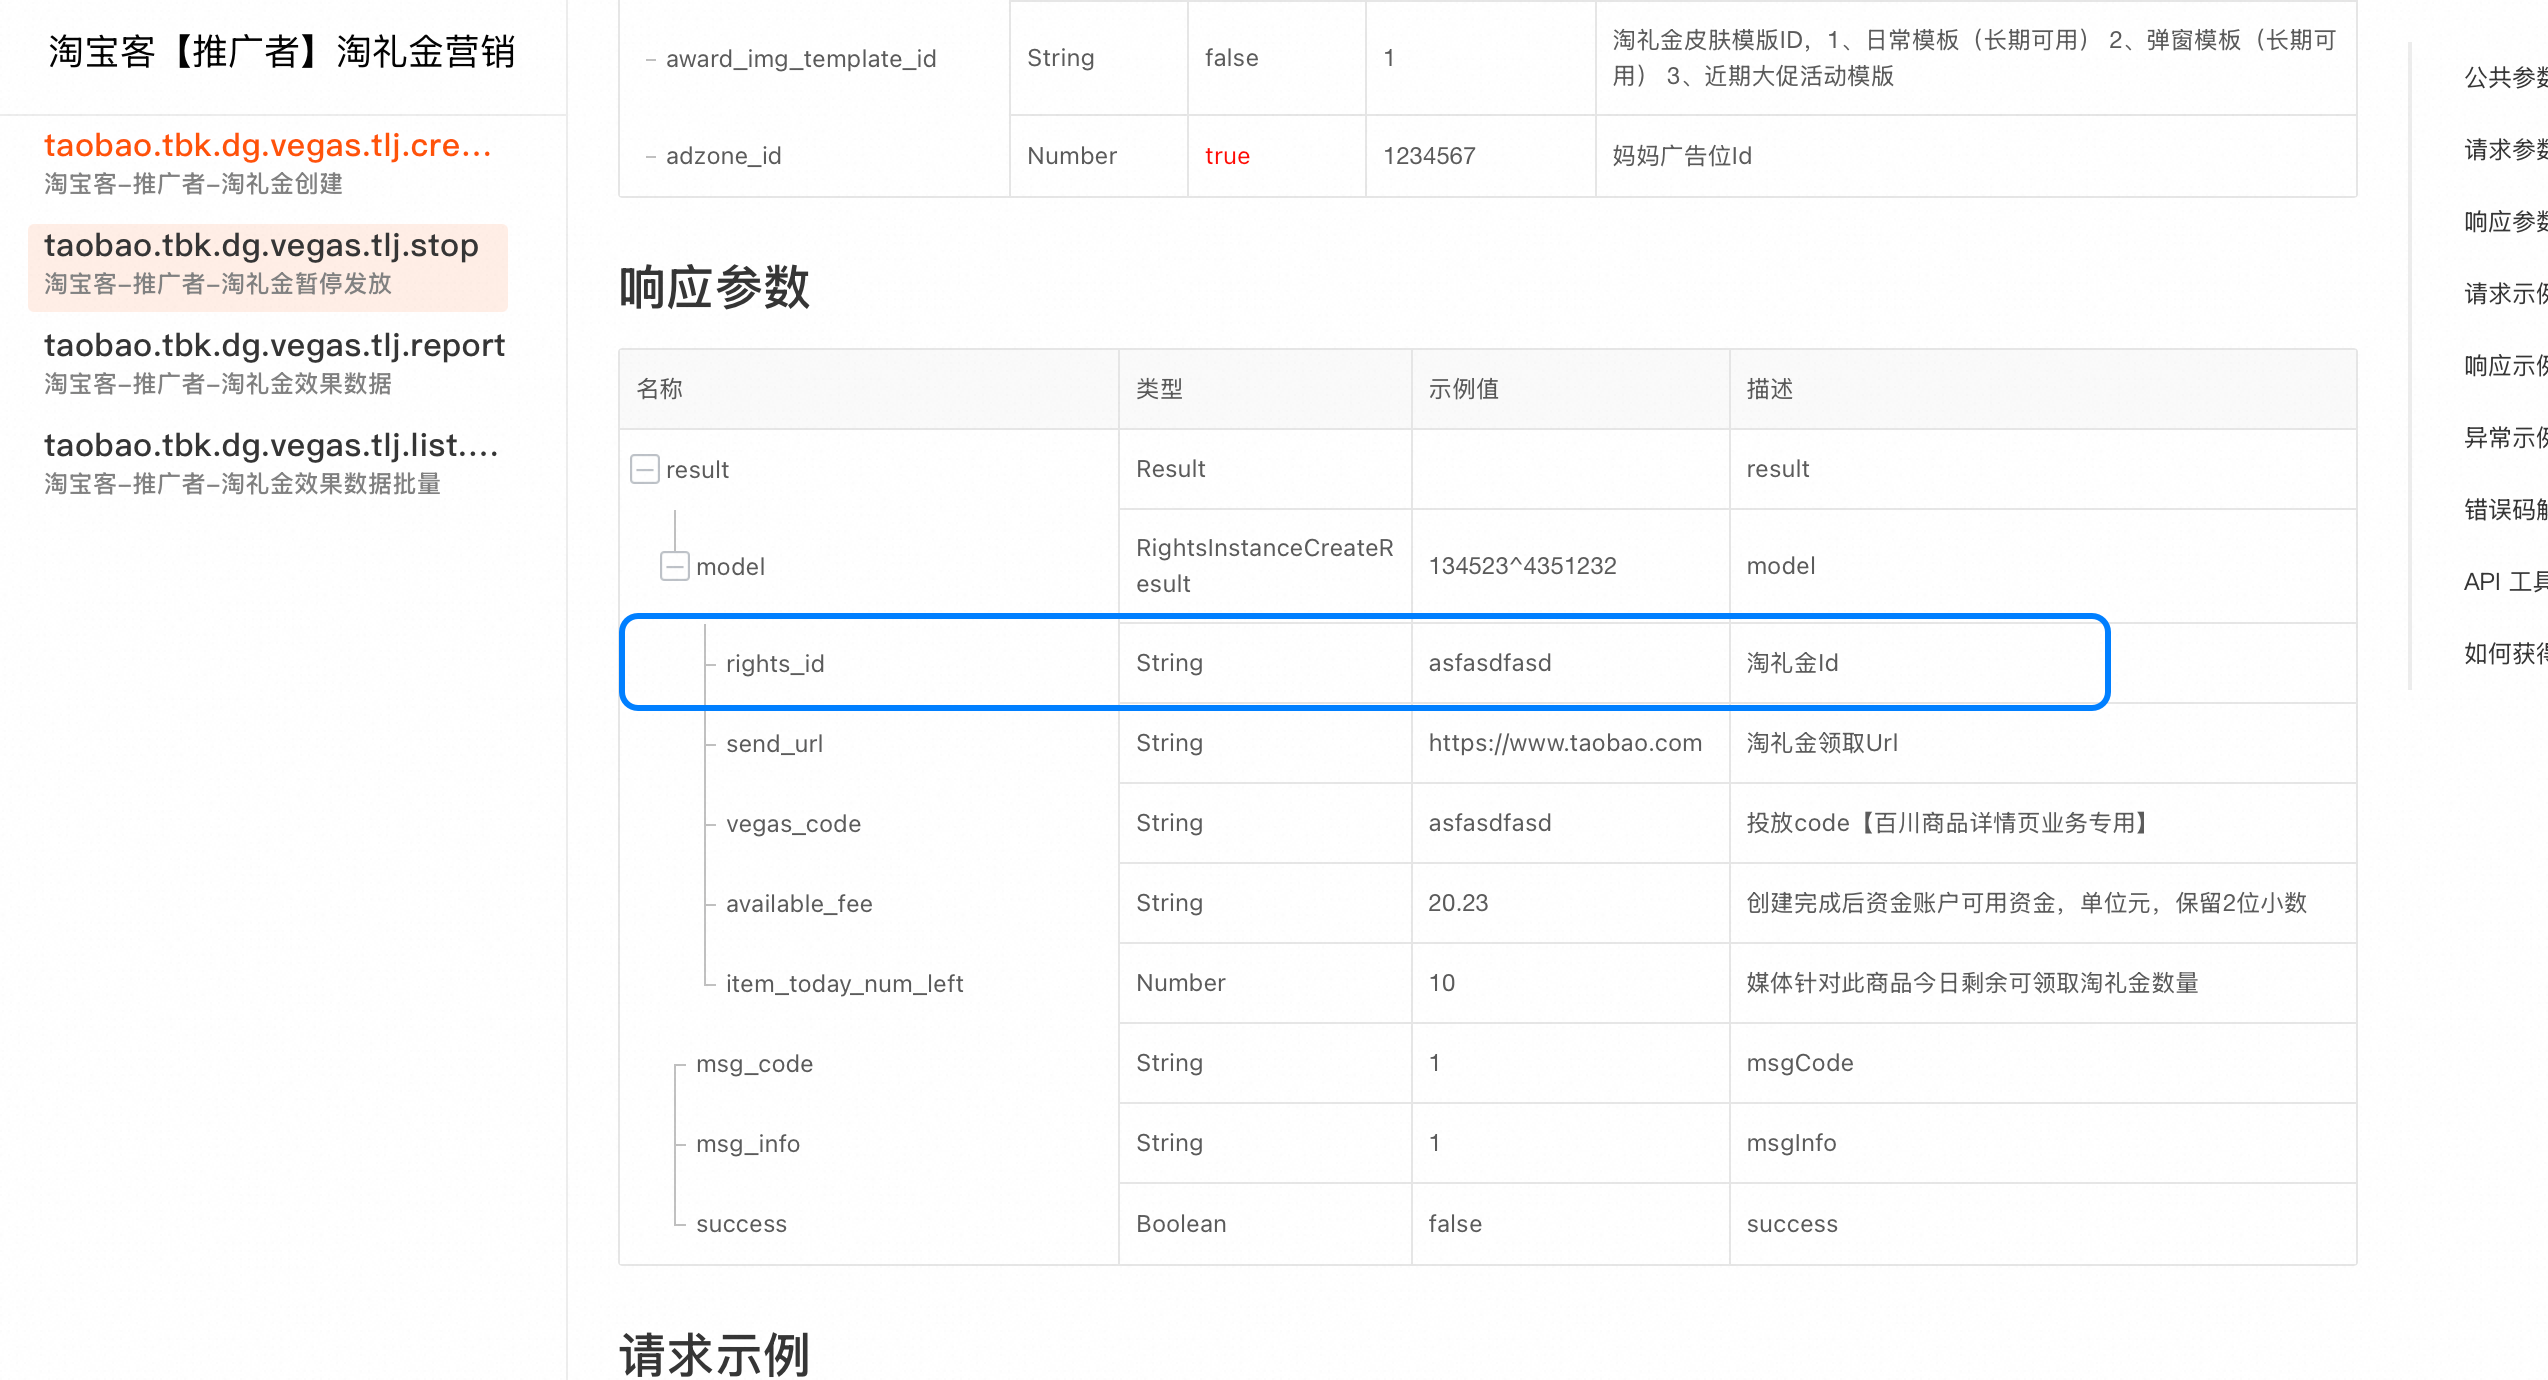Click the 134523^4351232 example value
This screenshot has width=2548, height=1380.
[x=1522, y=566]
